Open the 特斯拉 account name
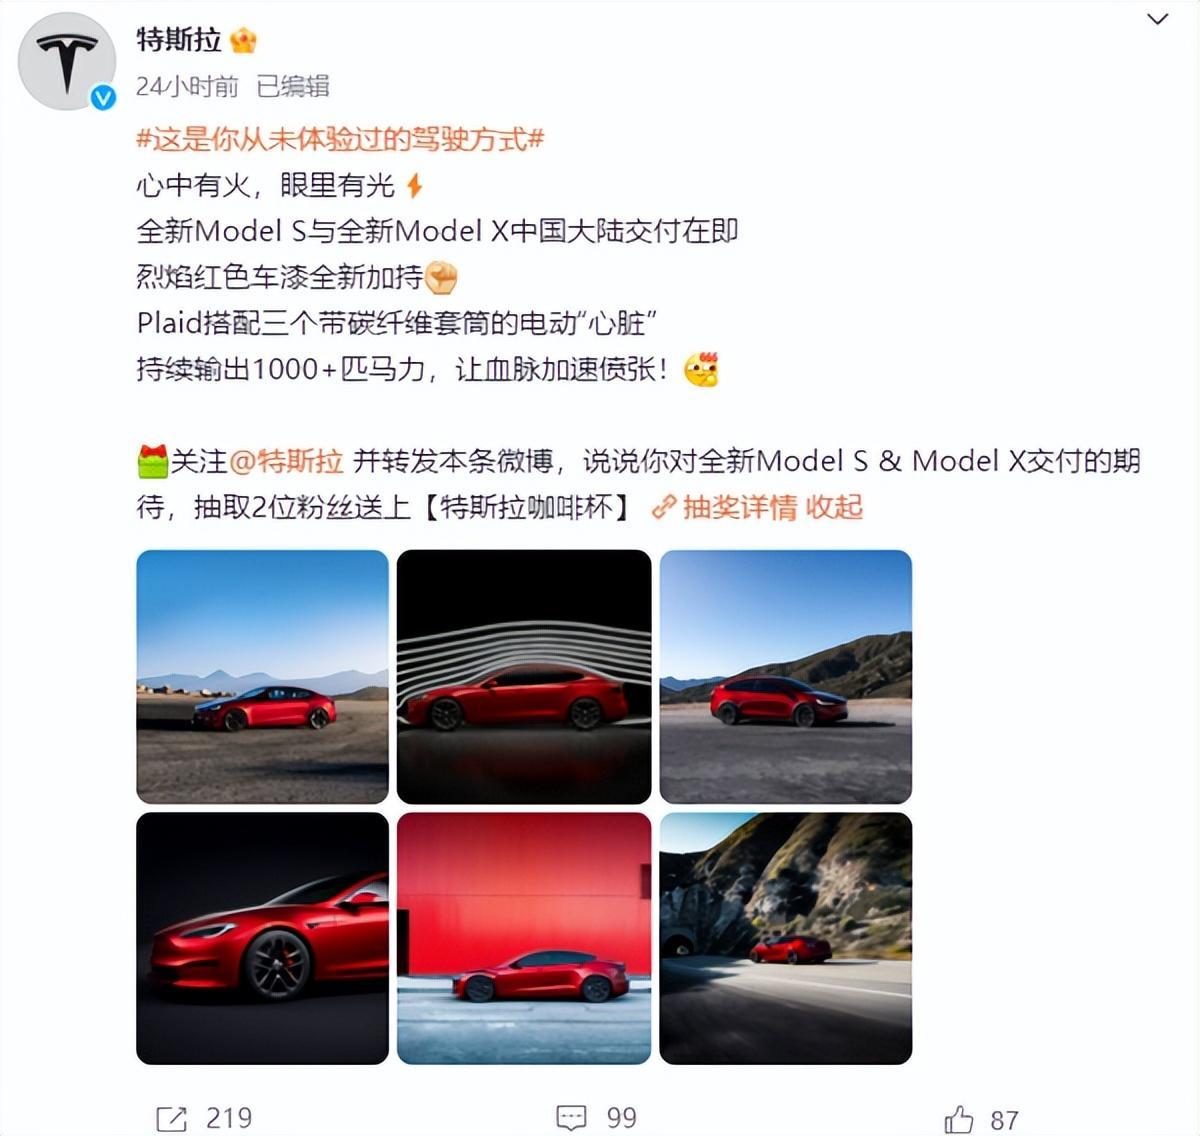This screenshot has width=1200, height=1136. [x=179, y=40]
